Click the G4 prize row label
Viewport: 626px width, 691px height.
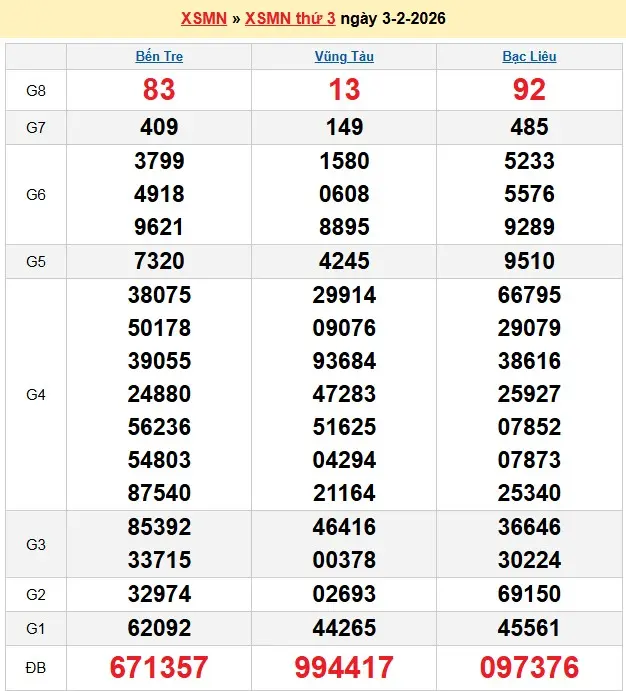tap(36, 394)
